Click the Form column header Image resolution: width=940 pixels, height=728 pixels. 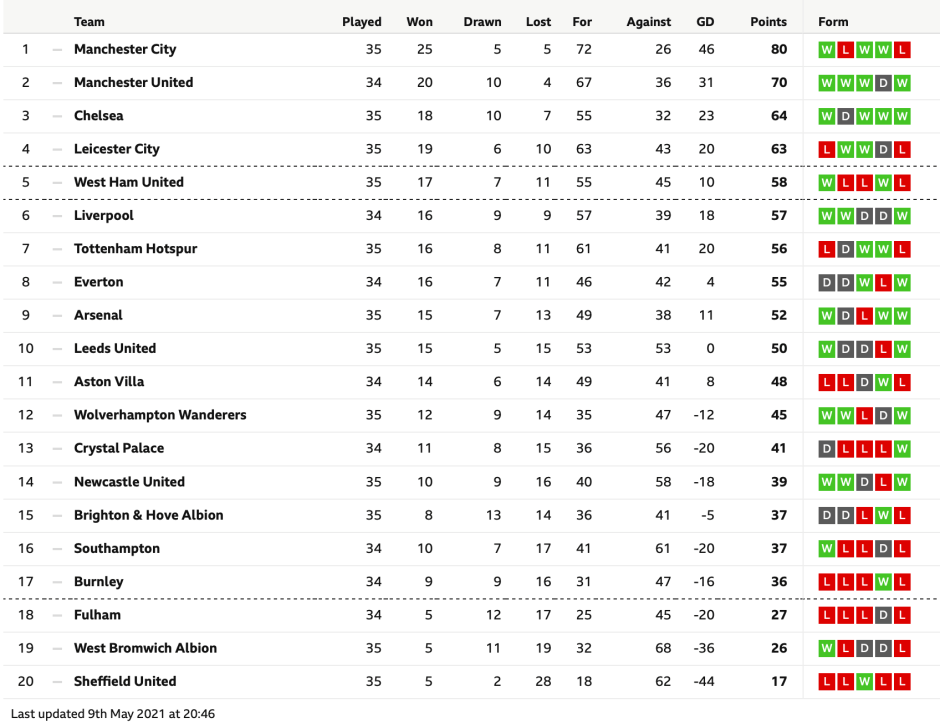833,22
